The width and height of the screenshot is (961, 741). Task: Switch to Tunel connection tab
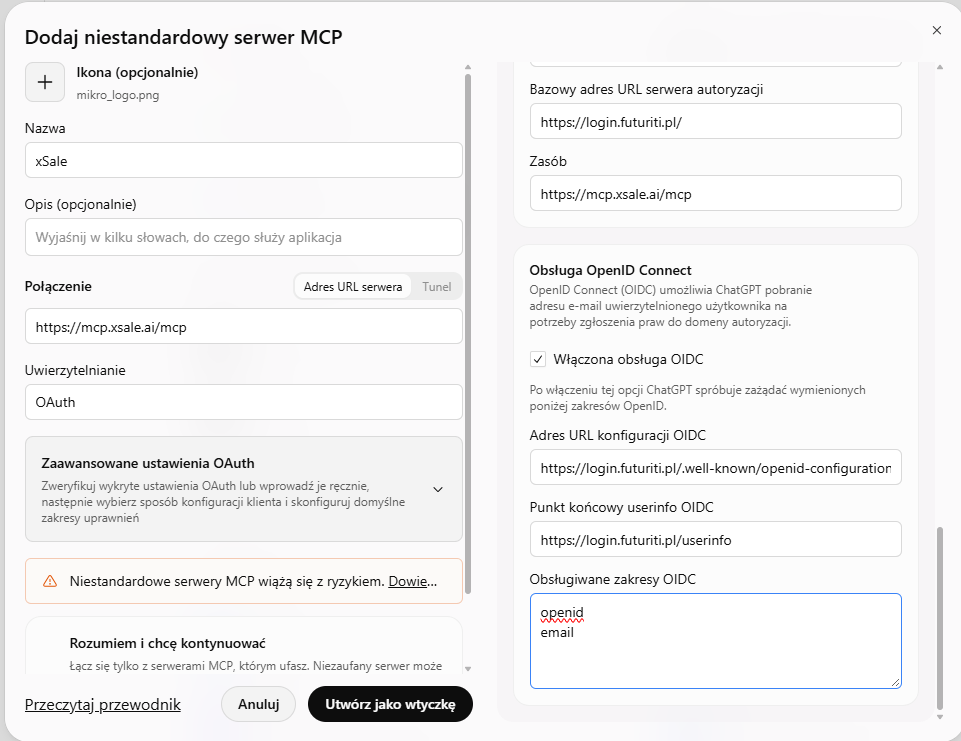coord(436,287)
